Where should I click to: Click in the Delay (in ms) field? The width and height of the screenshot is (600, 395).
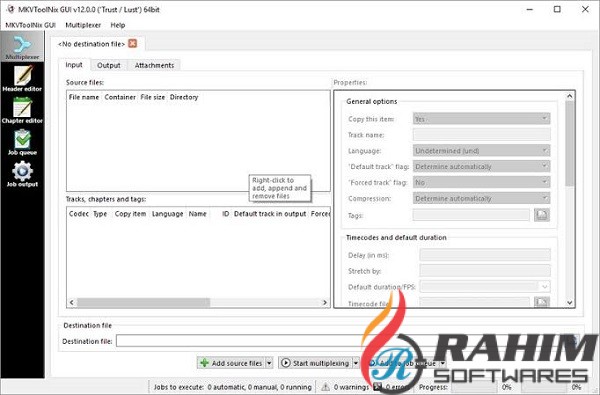[x=485, y=255]
